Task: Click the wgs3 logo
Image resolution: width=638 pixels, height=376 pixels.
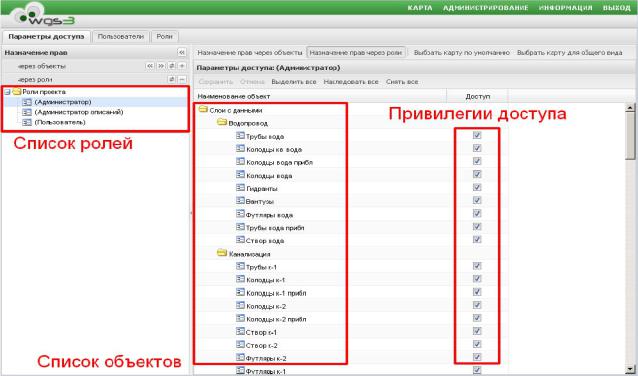Action: (x=43, y=16)
